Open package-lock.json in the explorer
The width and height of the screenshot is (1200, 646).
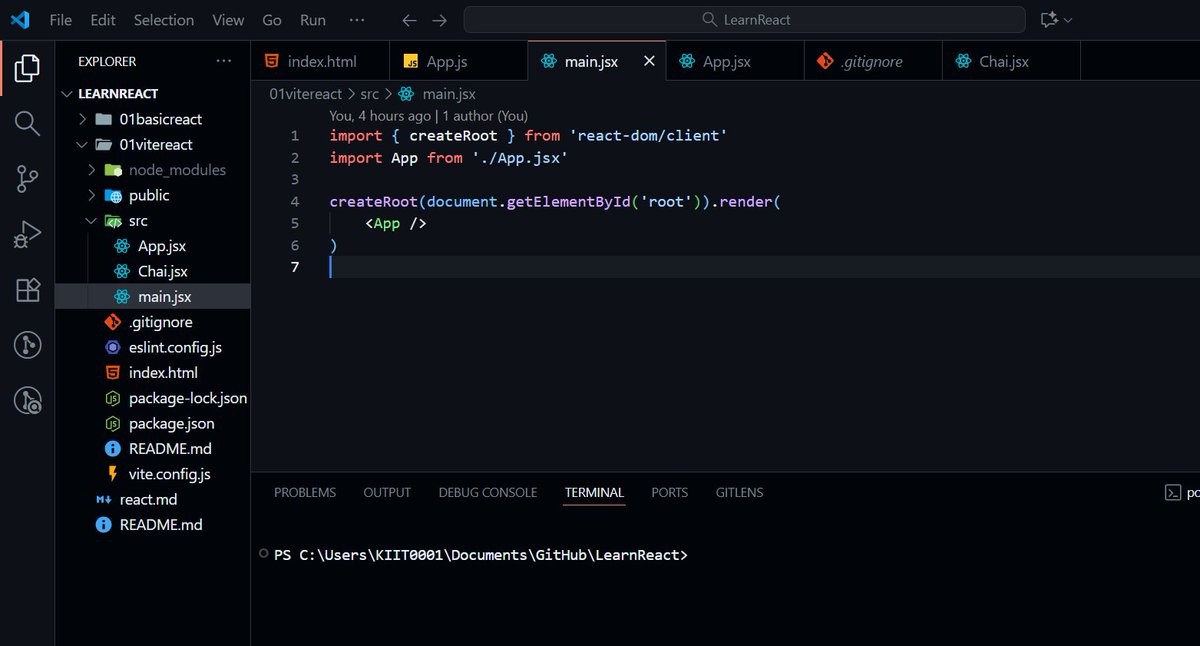click(153, 398)
